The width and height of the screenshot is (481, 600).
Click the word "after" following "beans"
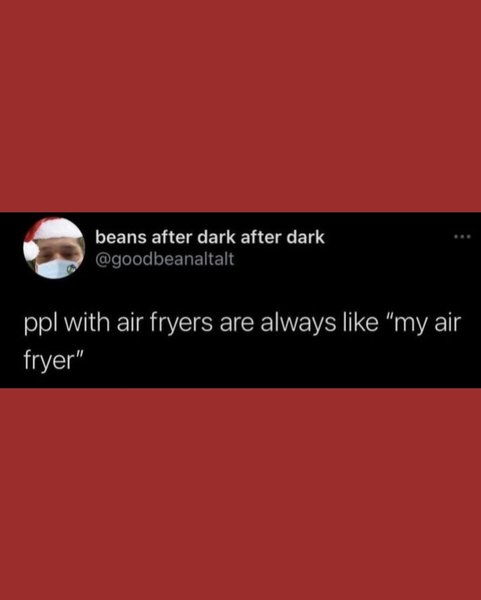tap(172, 237)
